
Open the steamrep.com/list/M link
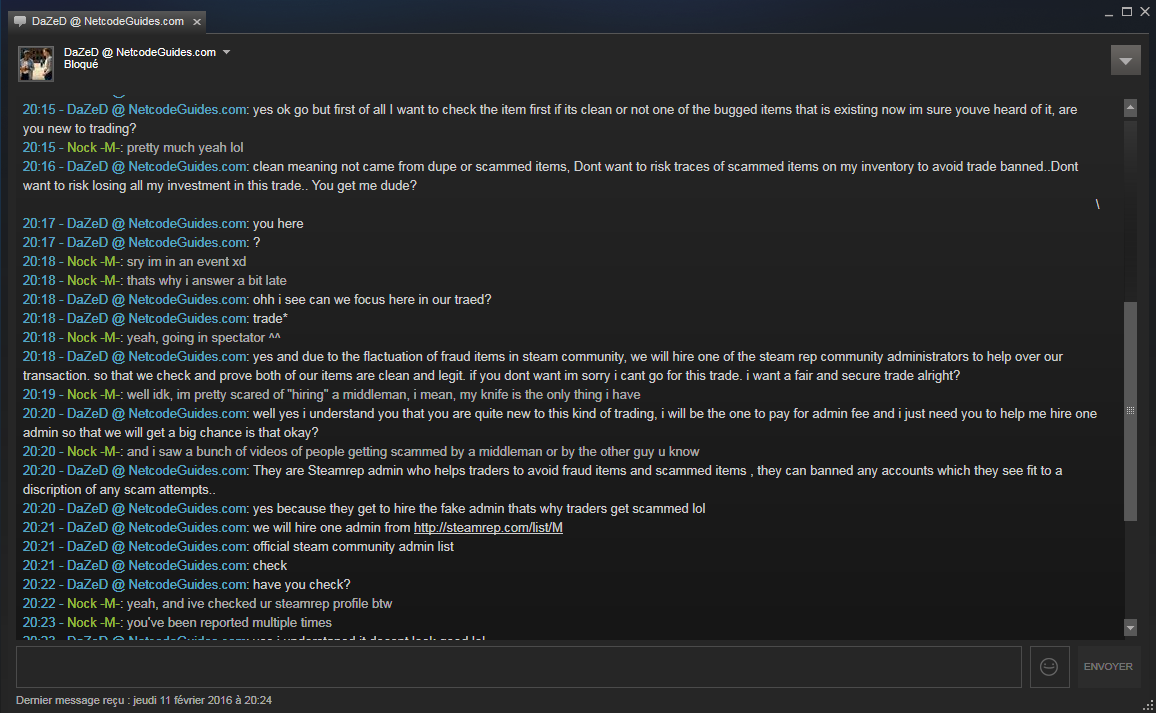[x=488, y=527]
